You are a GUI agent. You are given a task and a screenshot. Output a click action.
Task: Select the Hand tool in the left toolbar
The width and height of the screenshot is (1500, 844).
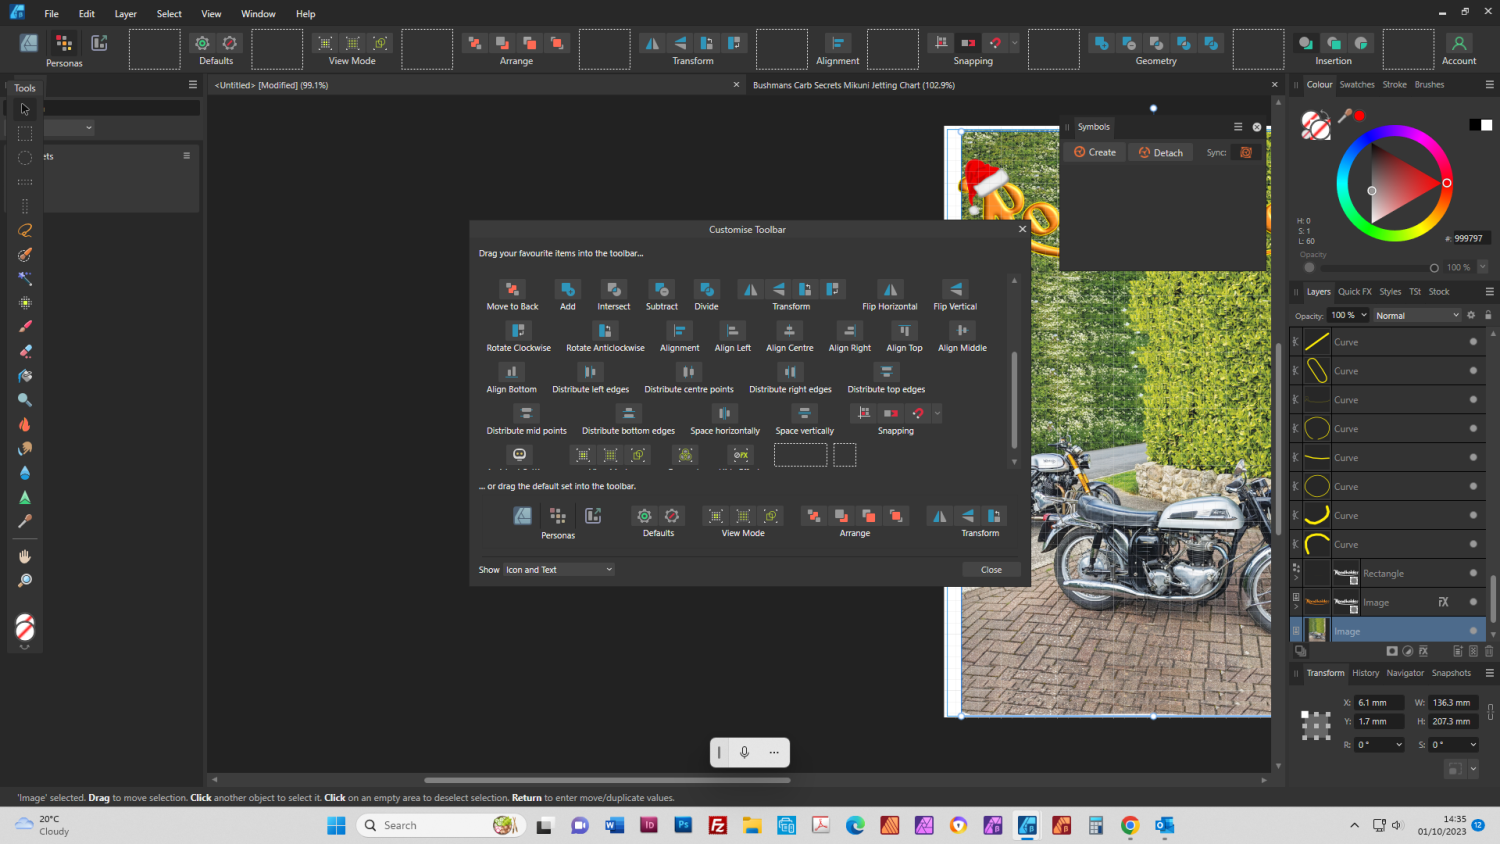click(x=24, y=555)
